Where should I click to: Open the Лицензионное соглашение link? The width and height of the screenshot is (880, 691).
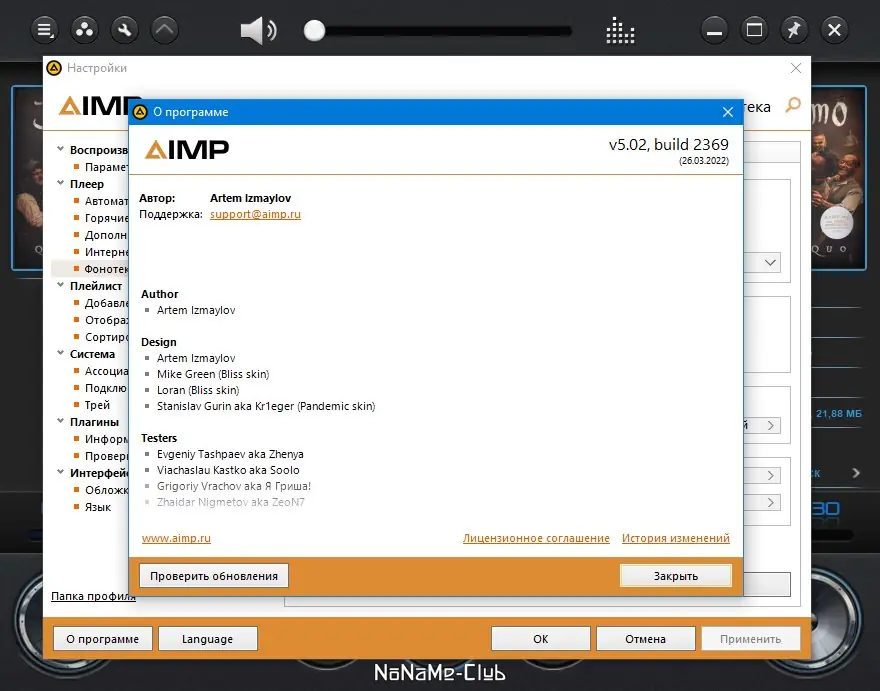click(536, 538)
